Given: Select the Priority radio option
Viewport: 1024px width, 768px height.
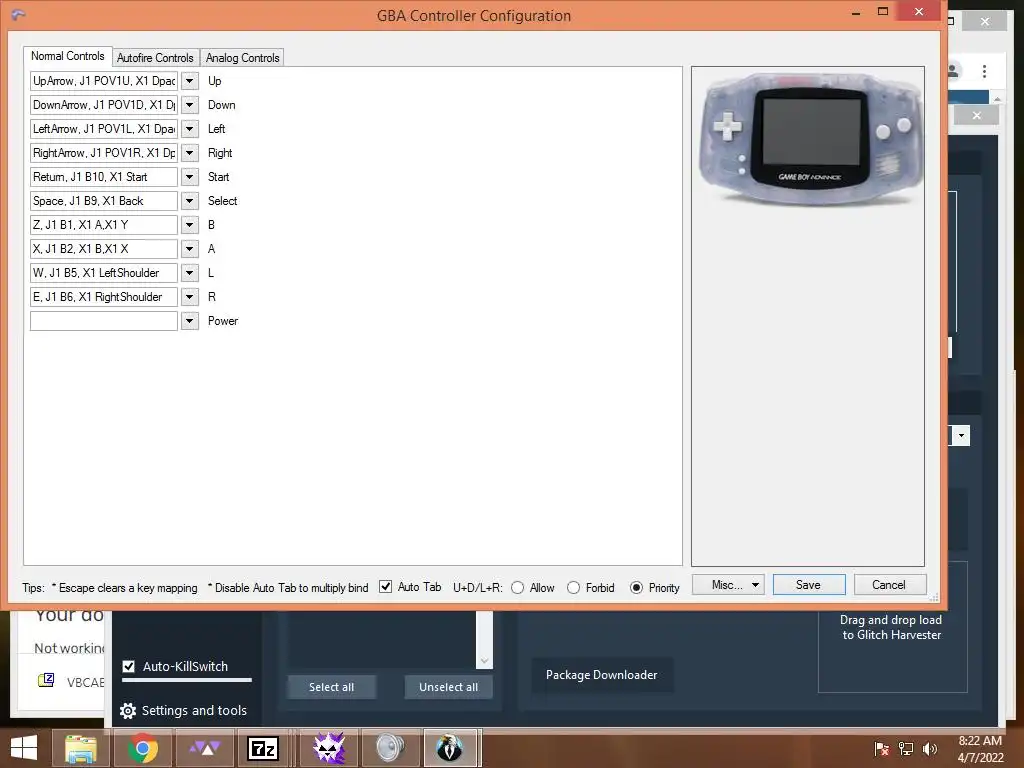Looking at the screenshot, I should click(x=636, y=588).
